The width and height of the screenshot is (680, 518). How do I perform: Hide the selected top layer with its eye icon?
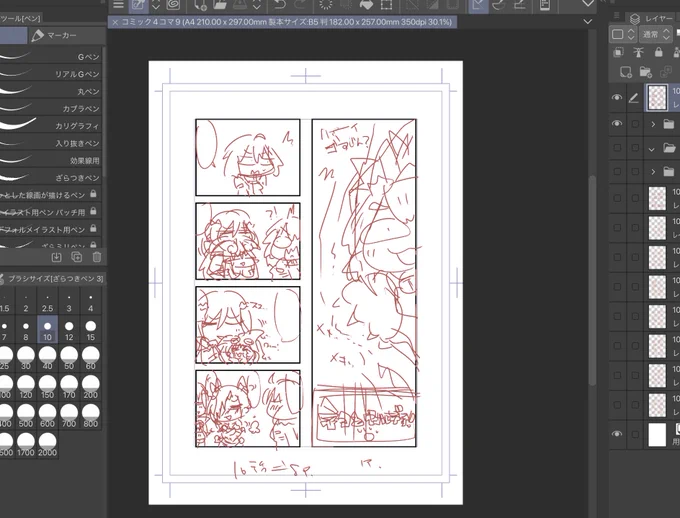click(x=616, y=98)
